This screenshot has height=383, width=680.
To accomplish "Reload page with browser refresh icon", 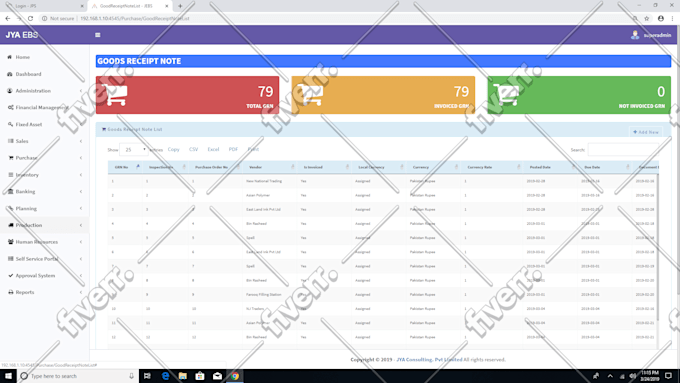I will pos(30,19).
